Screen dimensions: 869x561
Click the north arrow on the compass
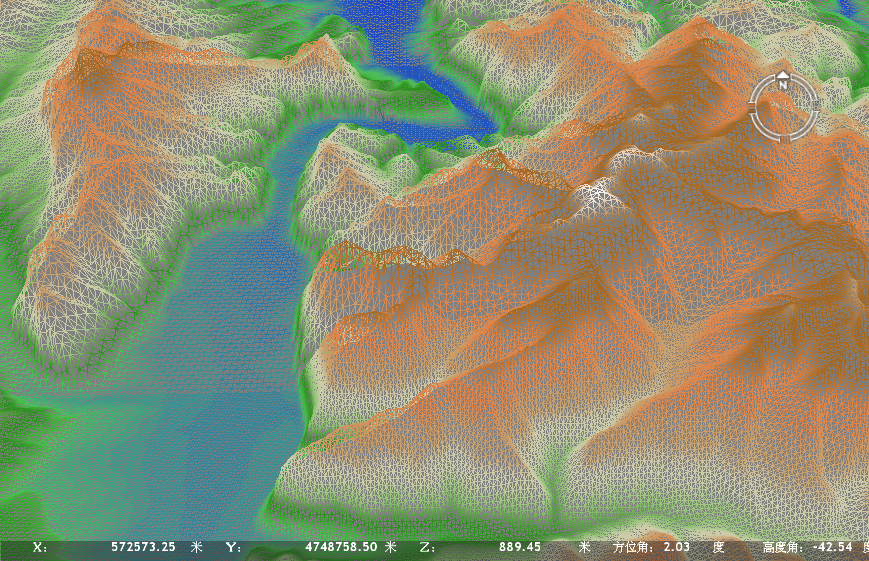783,75
